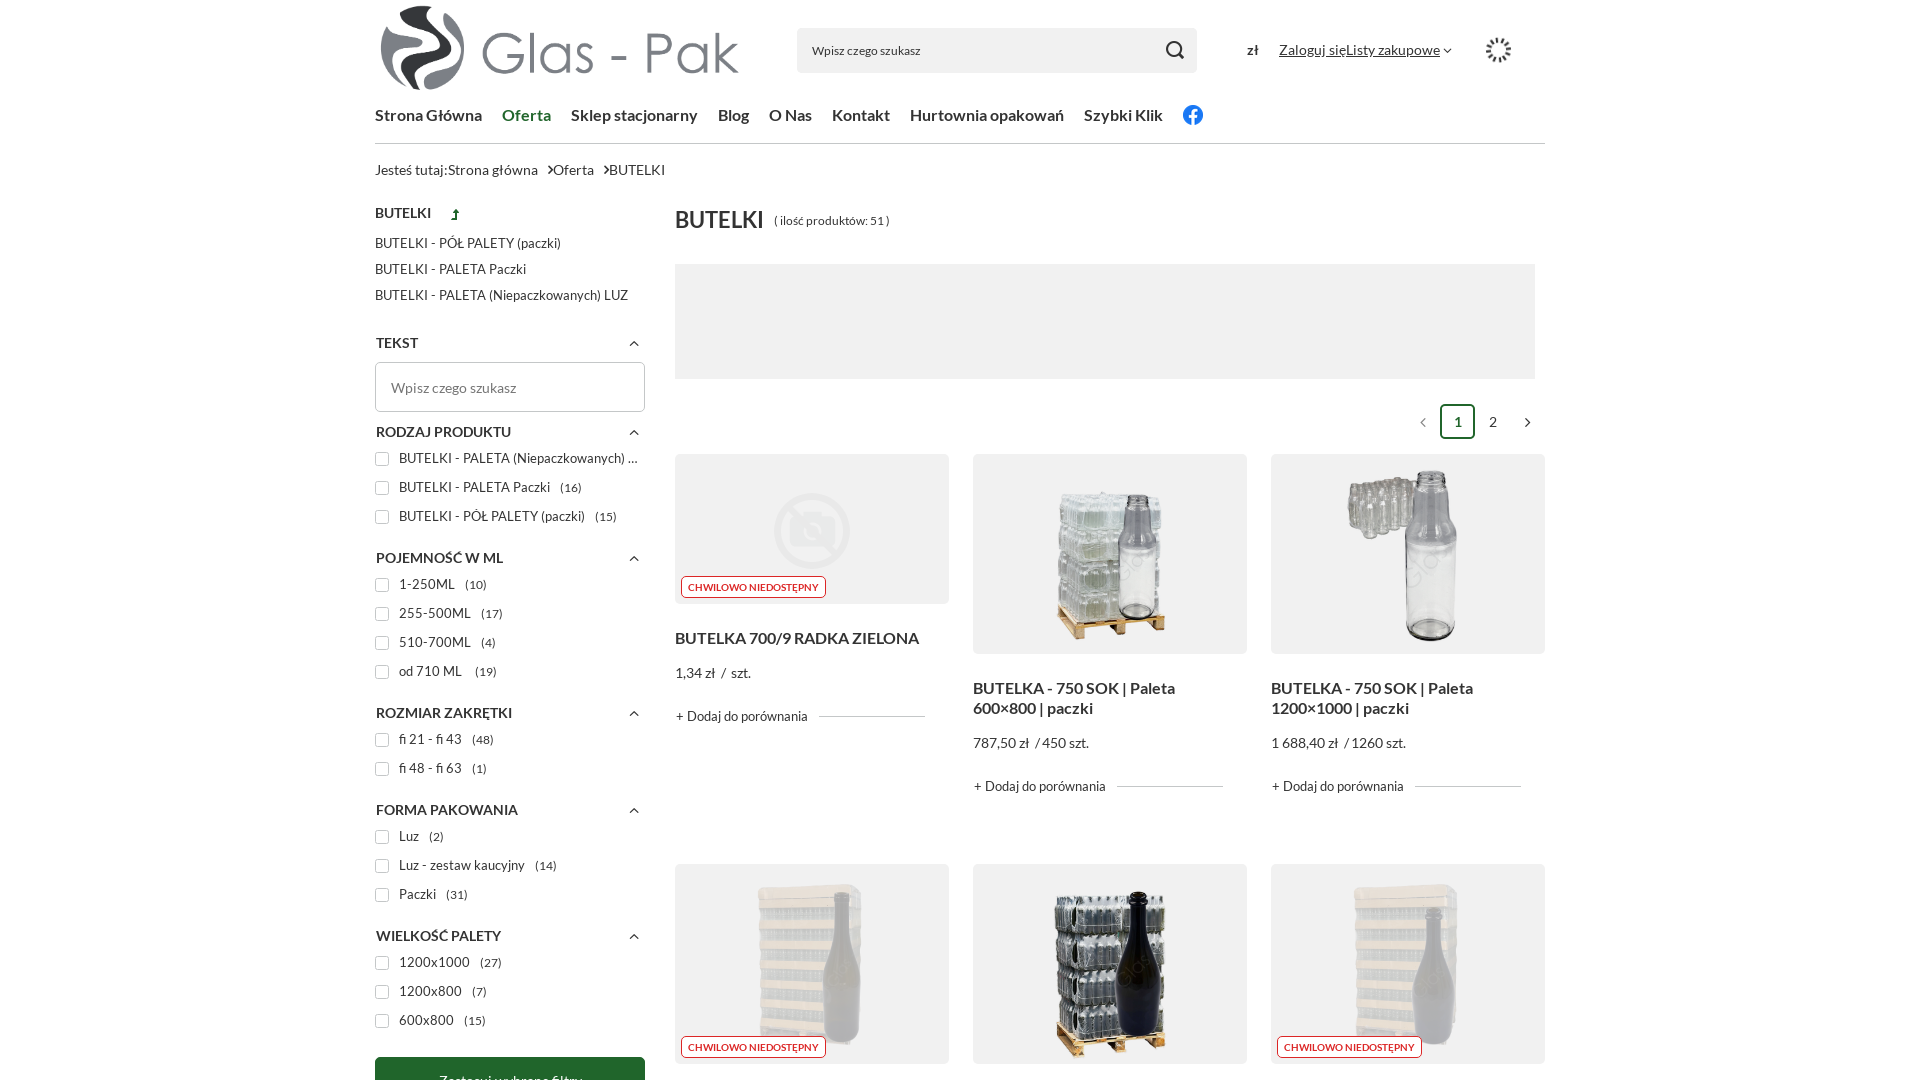Open BUTELKA - 750 SOK Paleta 600×800 title
Viewport: 1920px width, 1080px height.
click(1074, 698)
